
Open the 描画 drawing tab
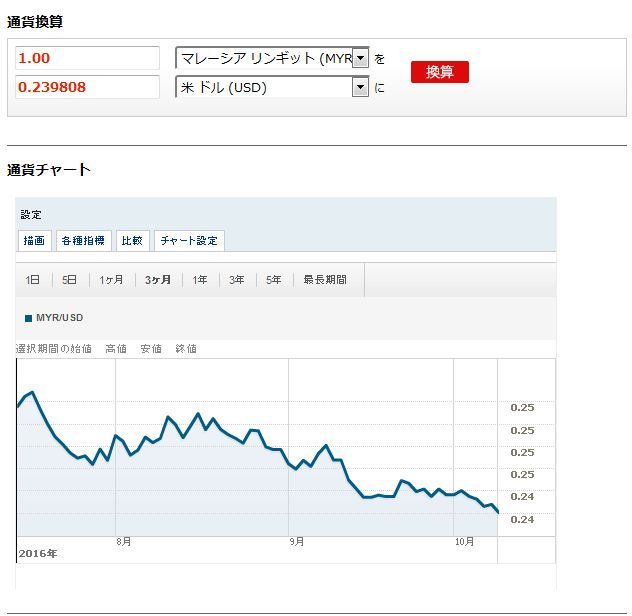click(35, 241)
